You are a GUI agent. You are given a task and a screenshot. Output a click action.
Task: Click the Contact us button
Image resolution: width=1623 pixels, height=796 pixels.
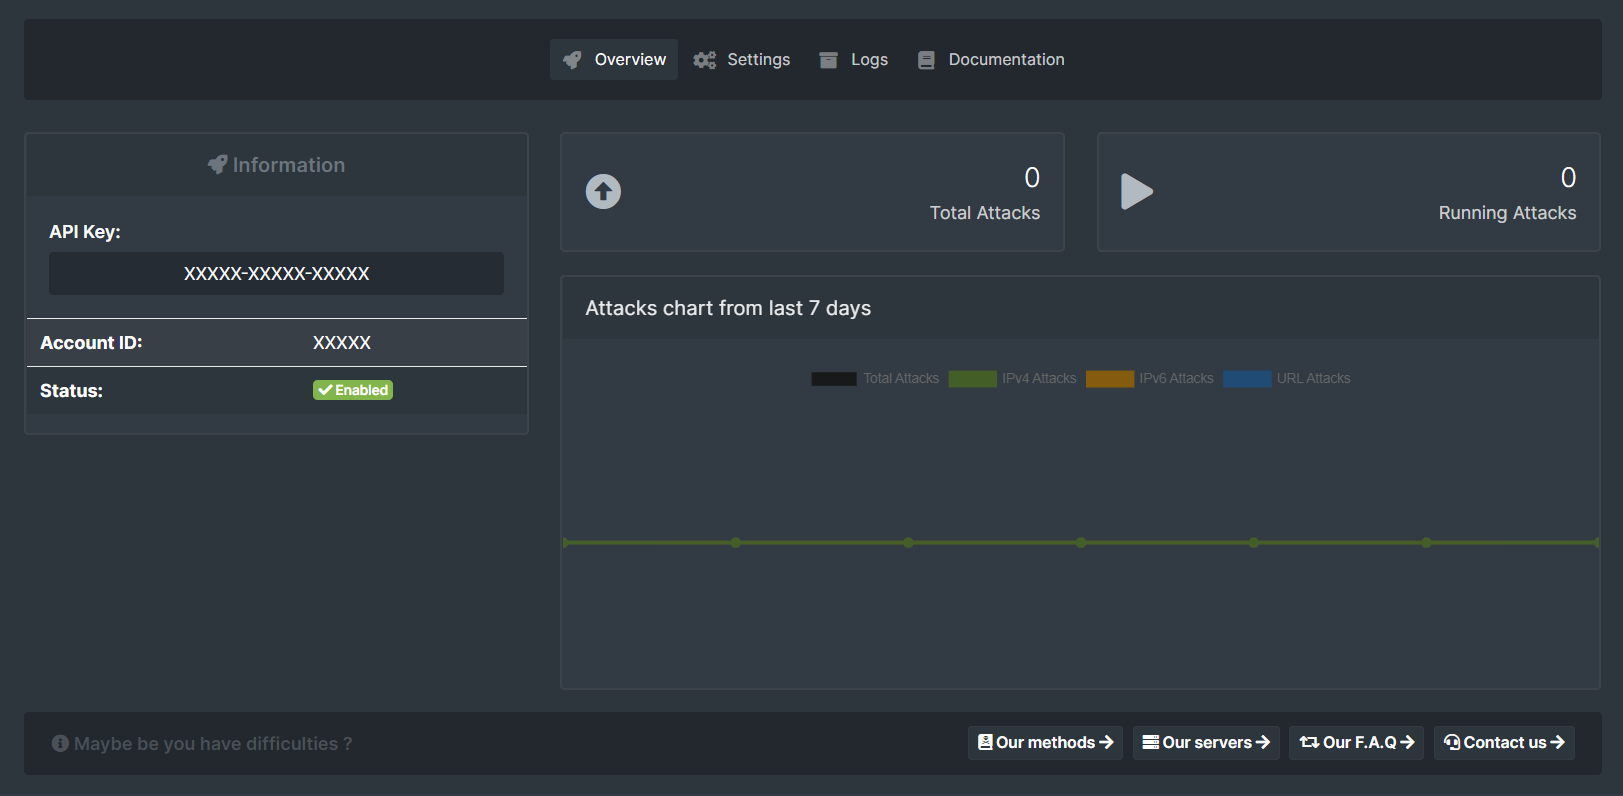[x=1504, y=743]
